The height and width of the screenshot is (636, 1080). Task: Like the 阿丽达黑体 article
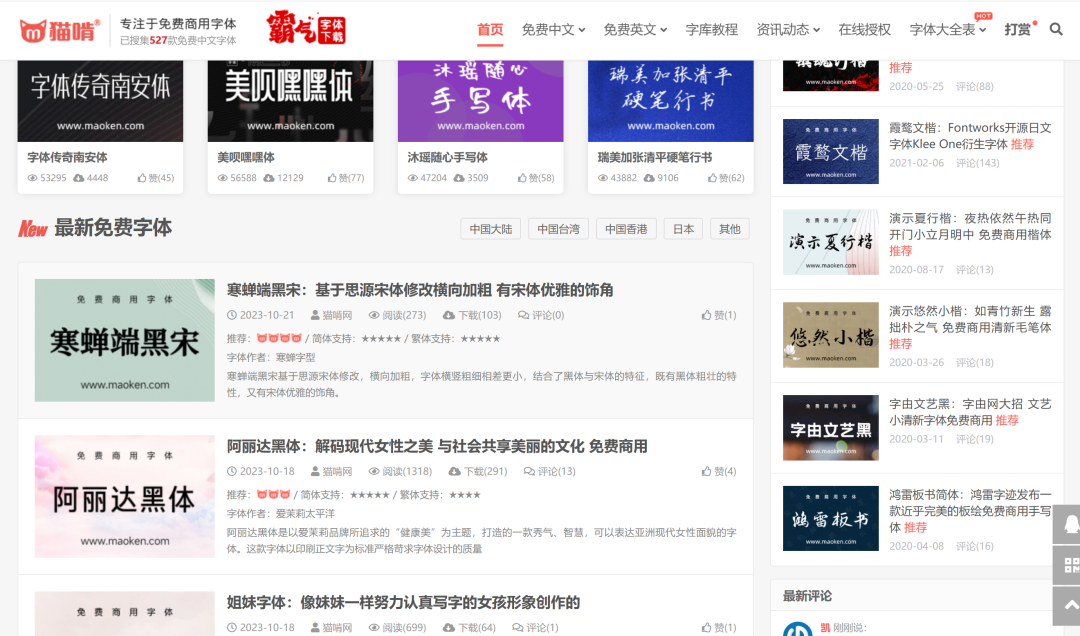coord(718,471)
